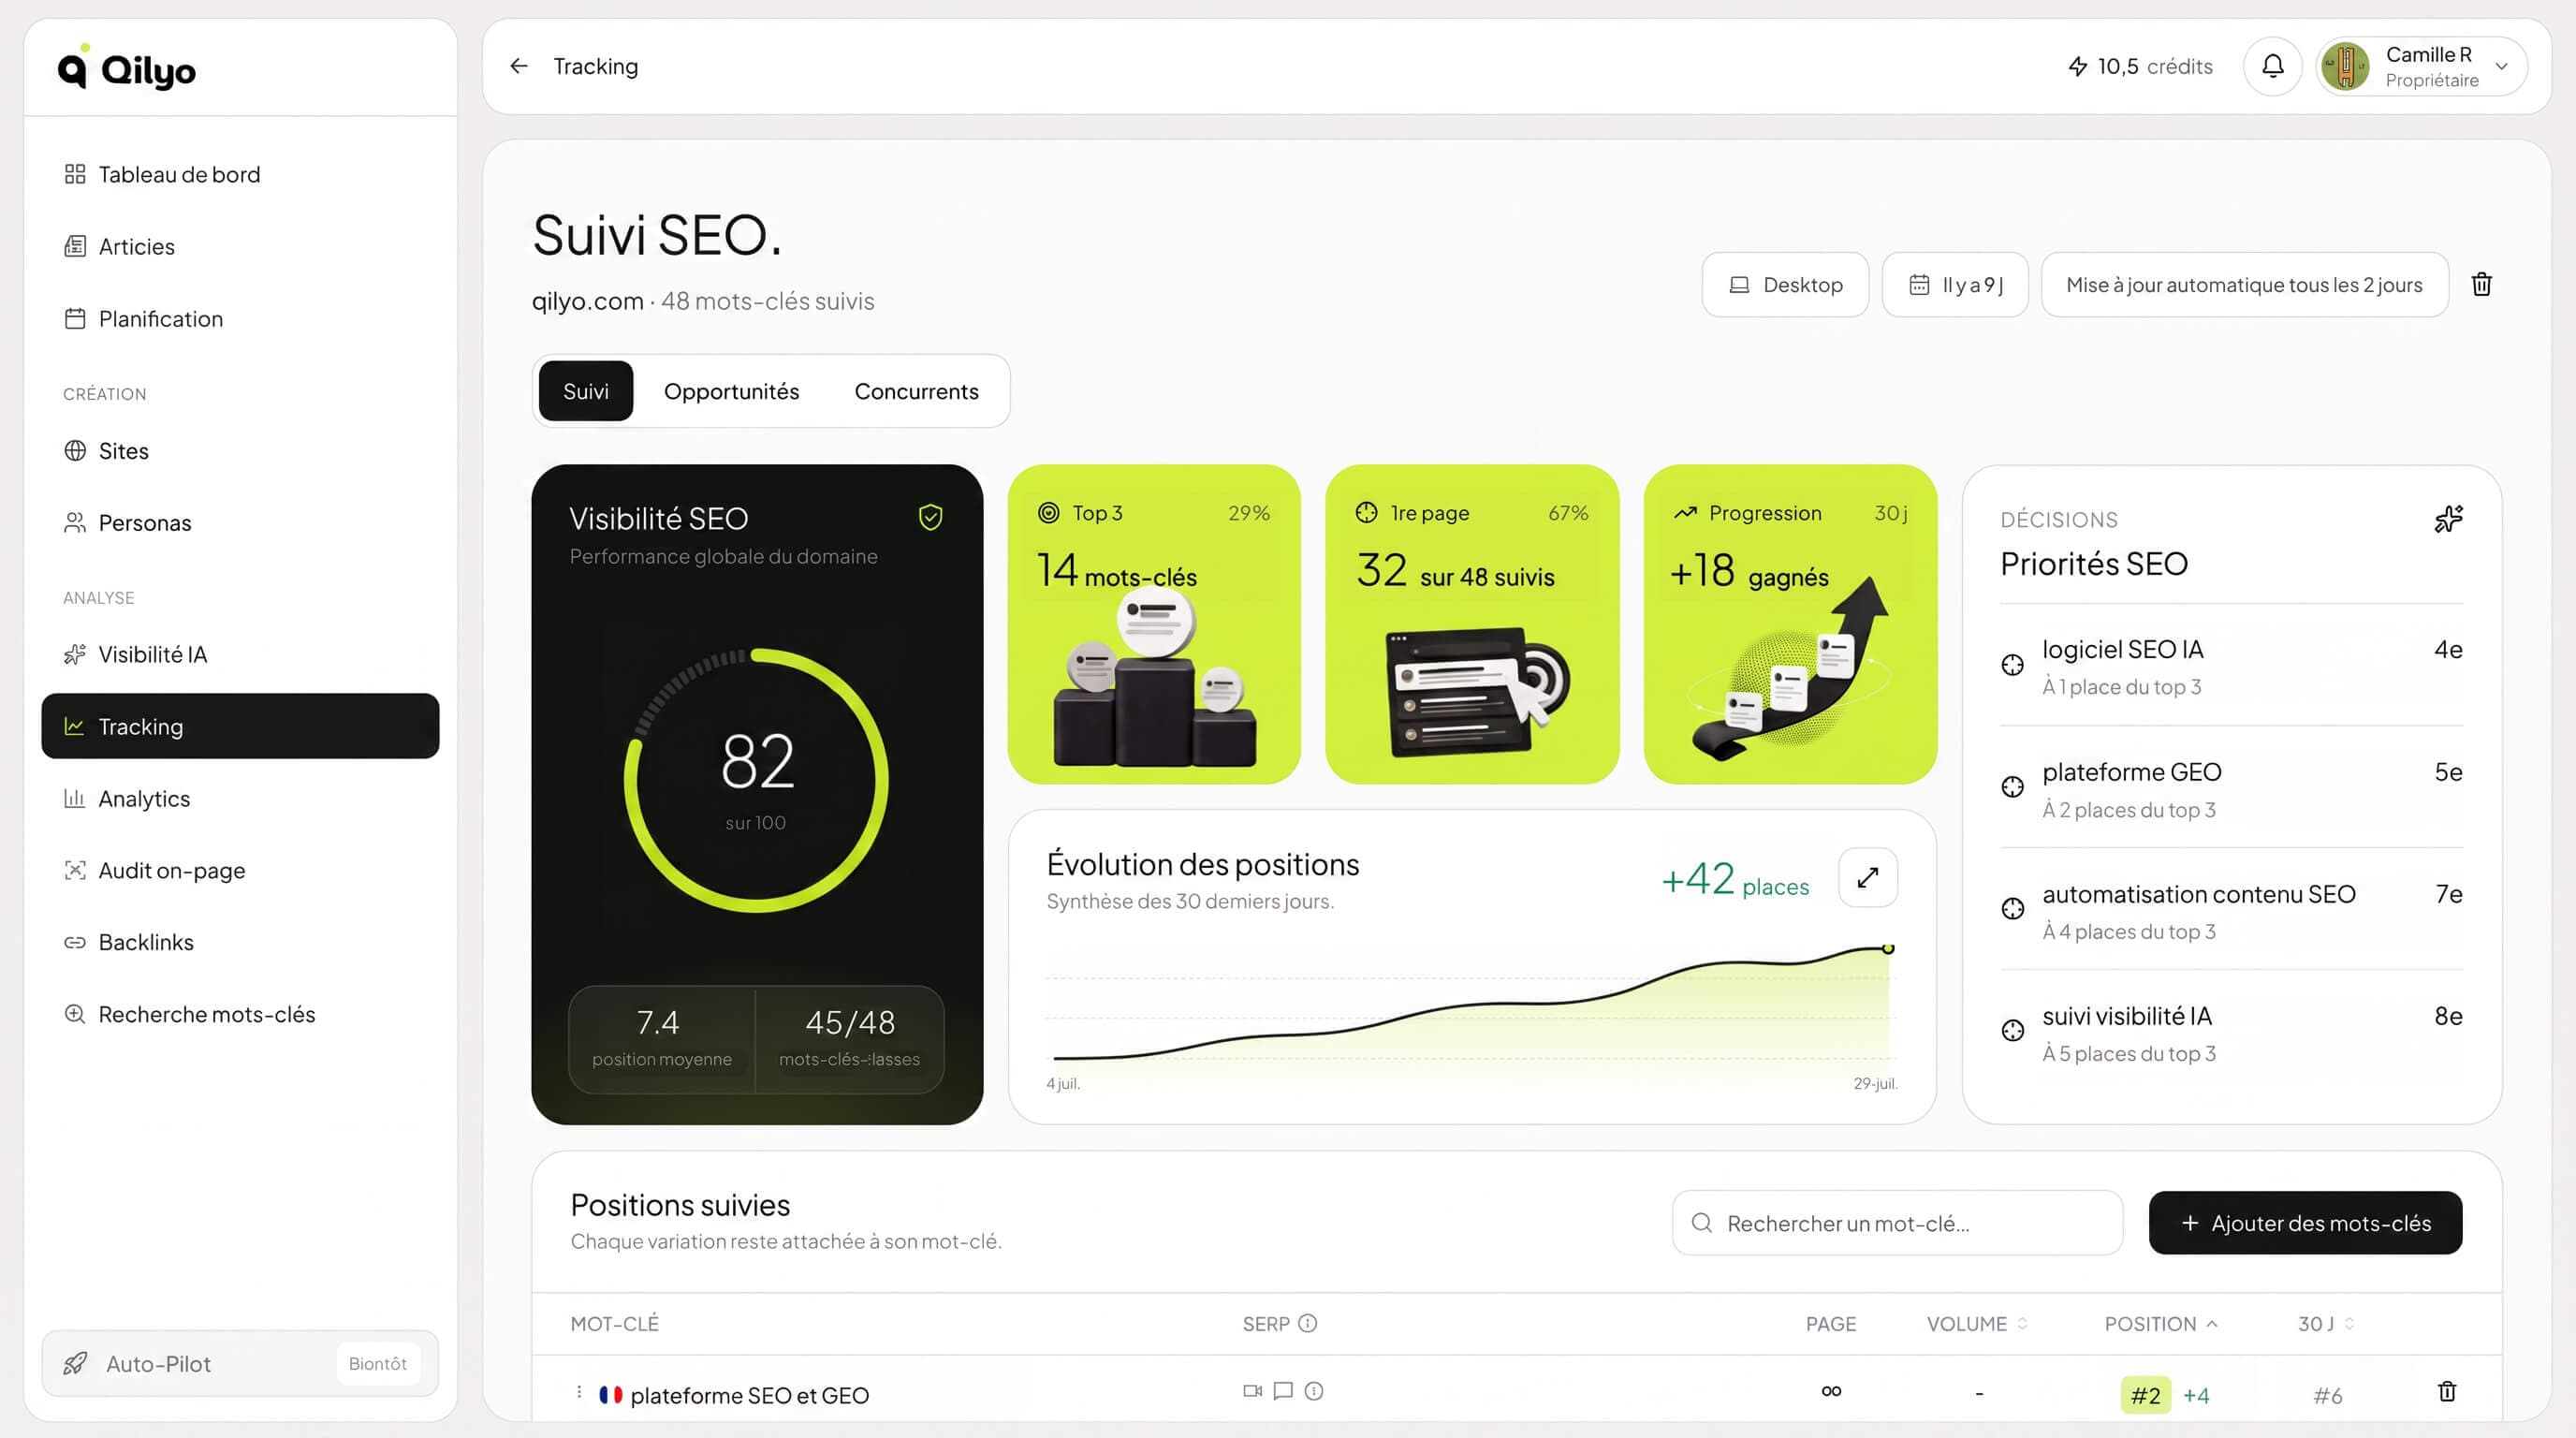
Task: Delete the plateforme SEO et GEO keyword row
Action: coord(2447,1391)
